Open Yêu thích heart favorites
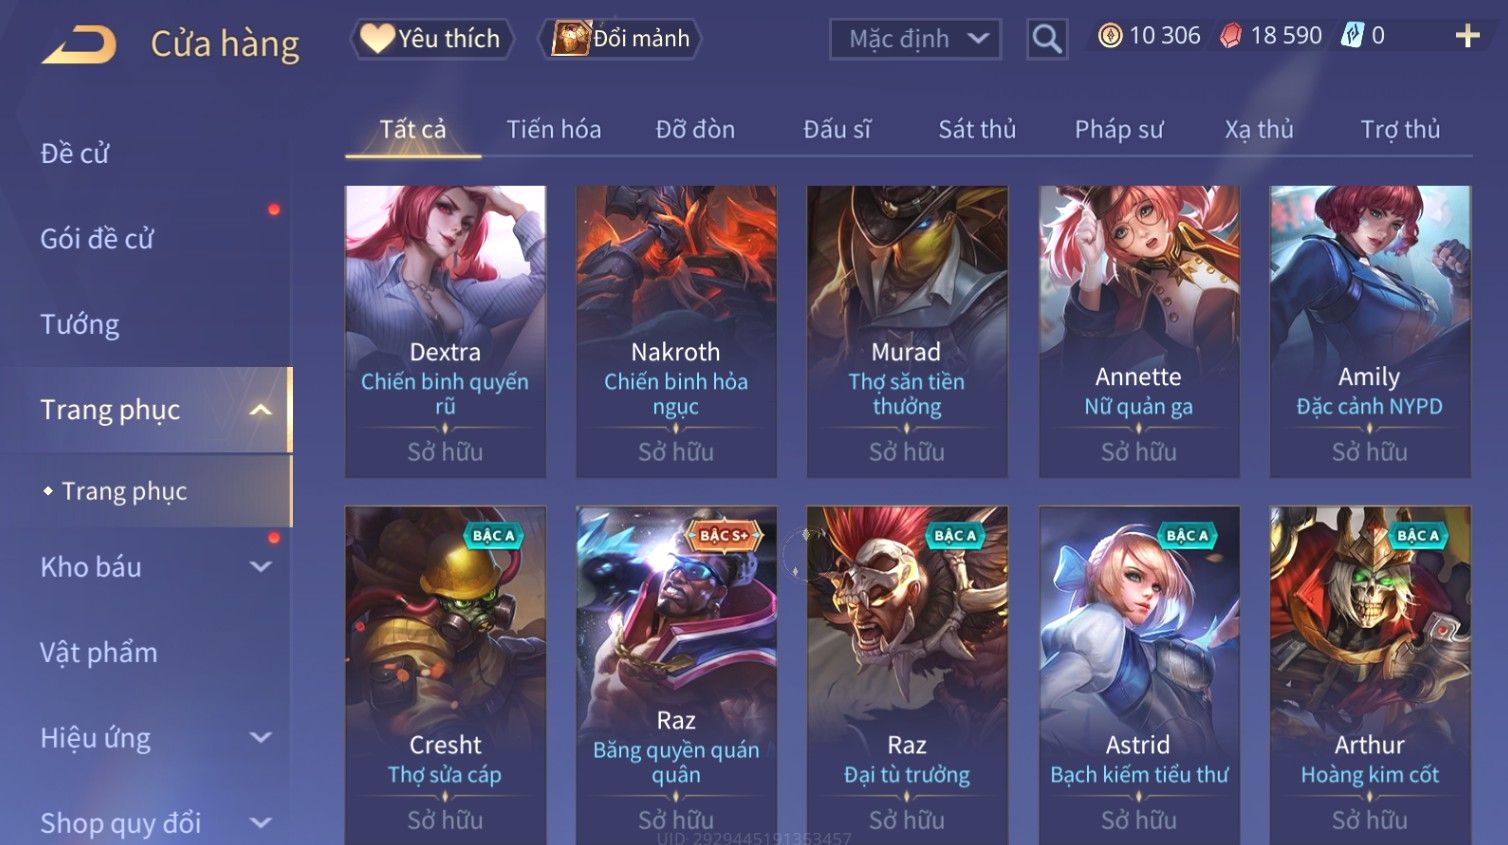This screenshot has height=845, width=1508. (x=431, y=39)
